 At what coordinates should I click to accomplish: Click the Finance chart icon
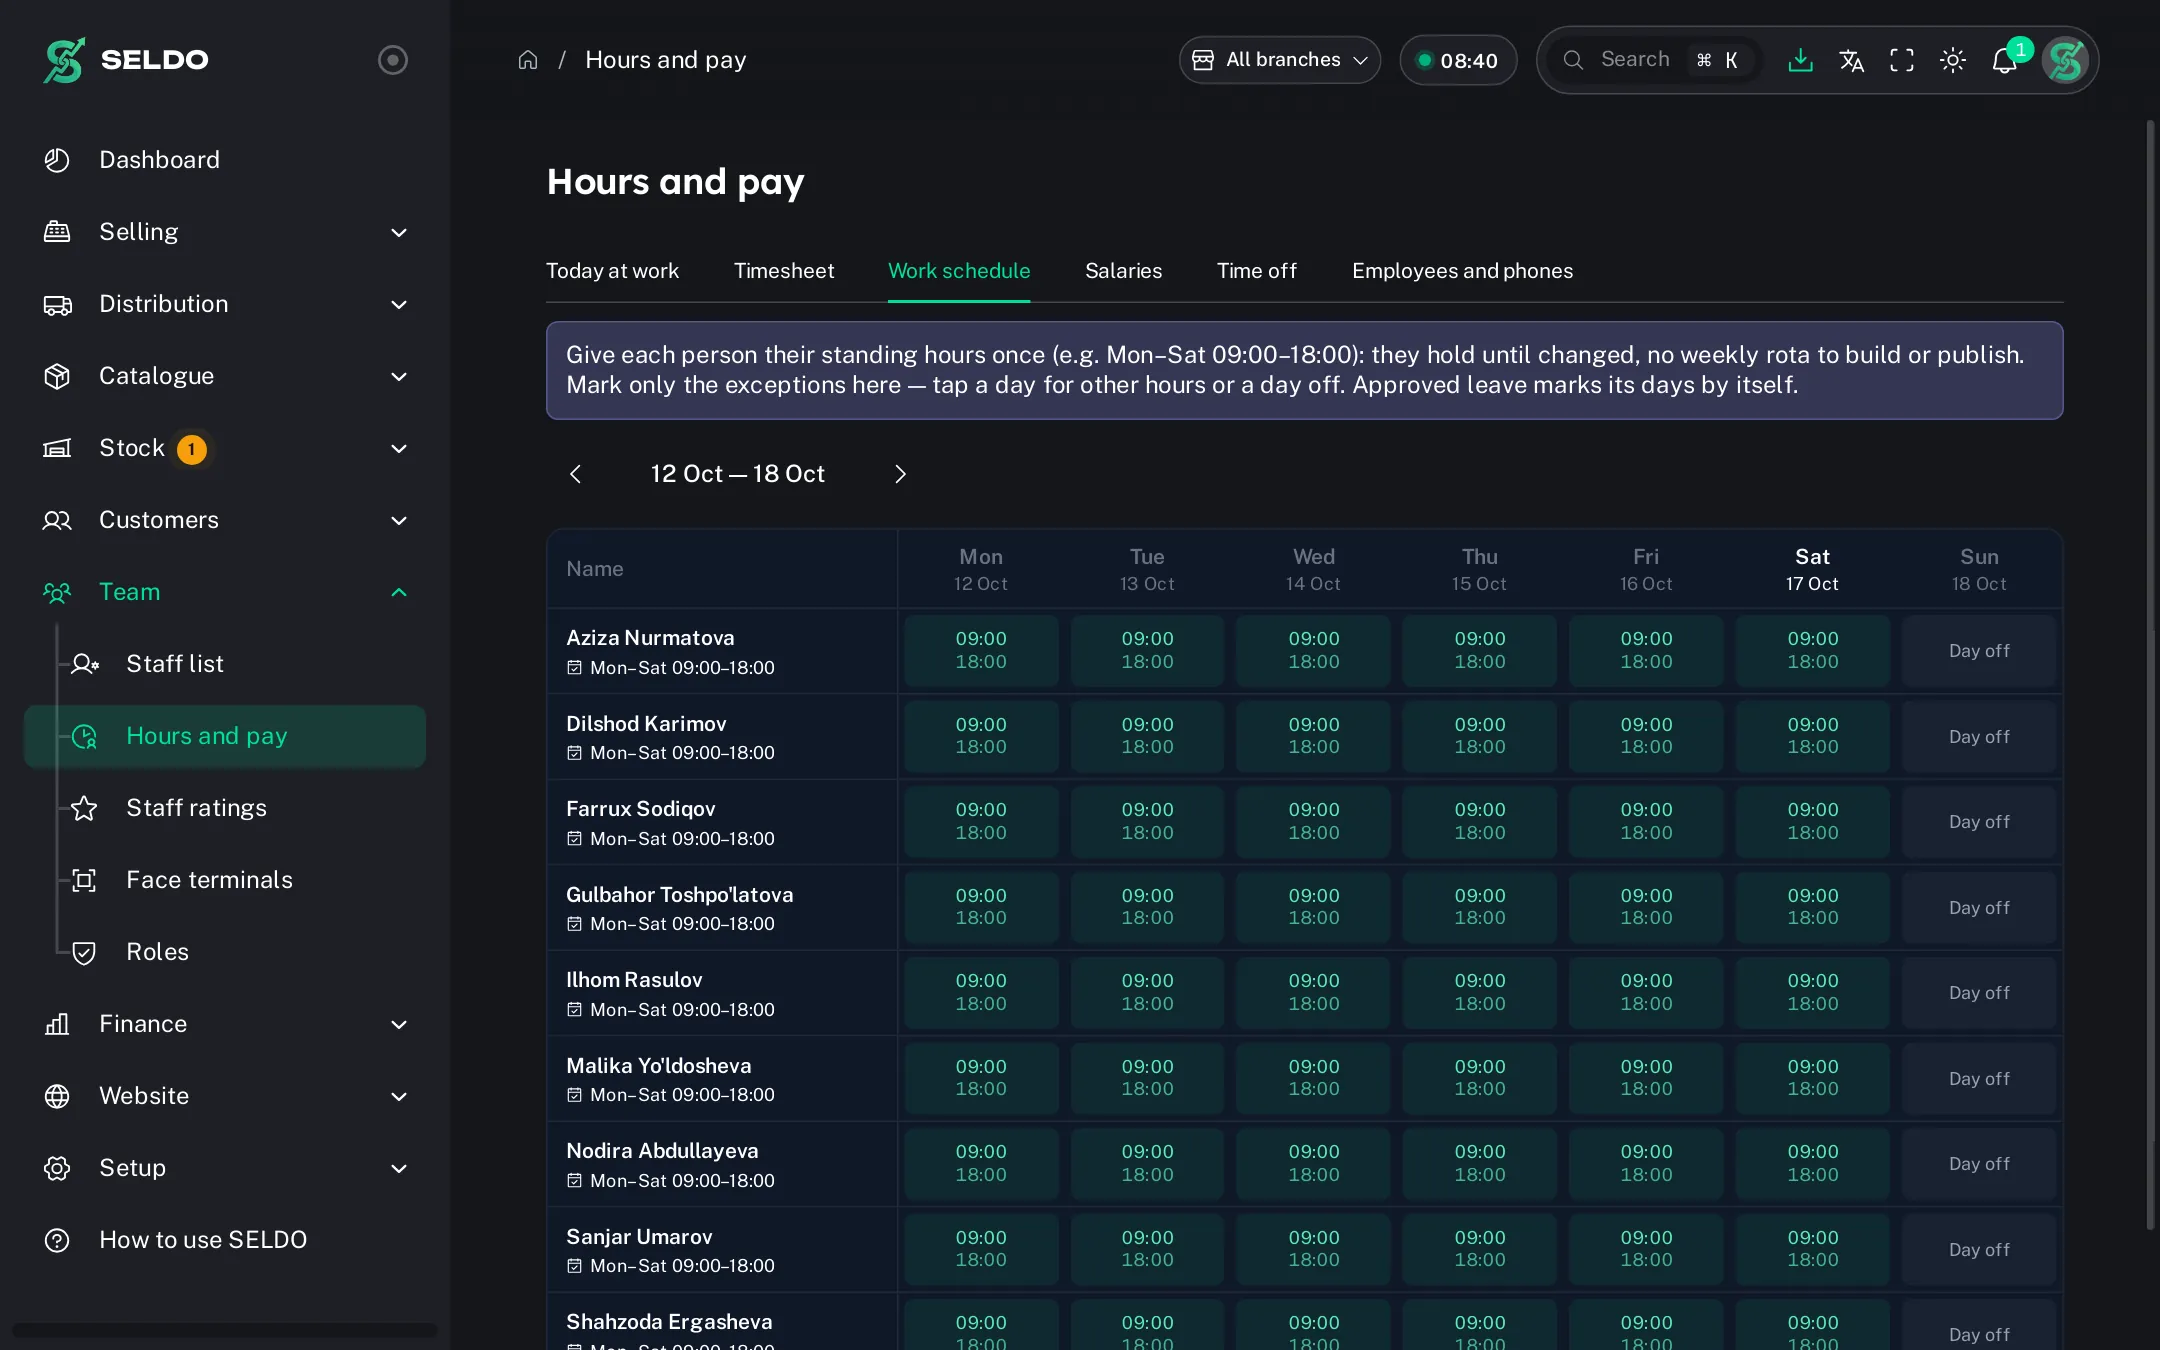[57, 1024]
